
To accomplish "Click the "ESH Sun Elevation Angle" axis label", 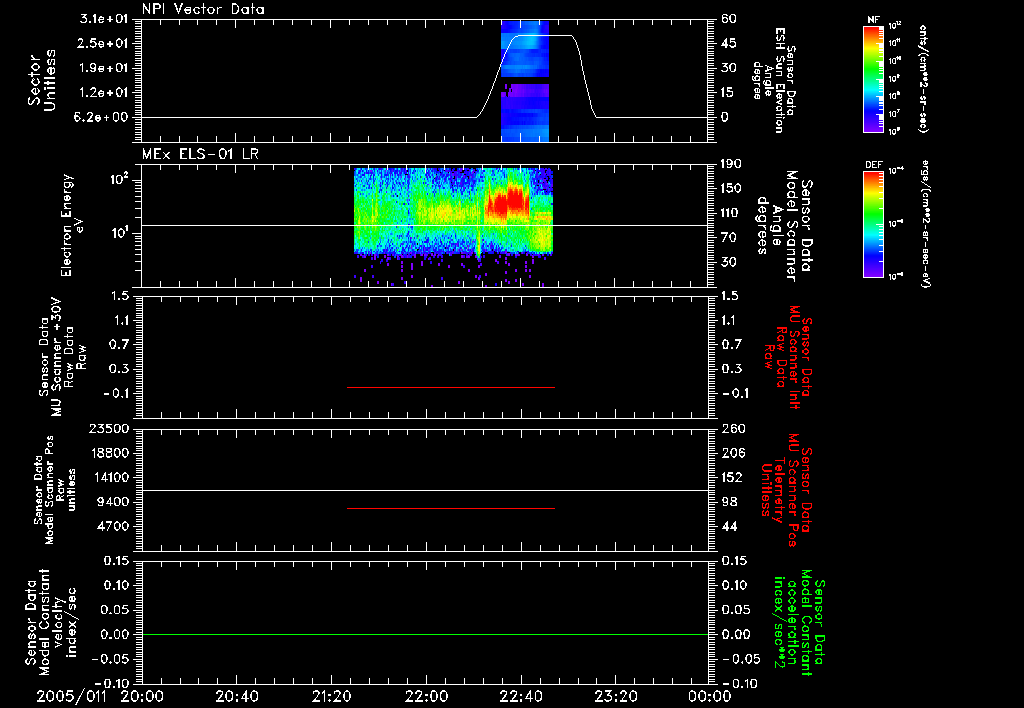I will coord(774,80).
